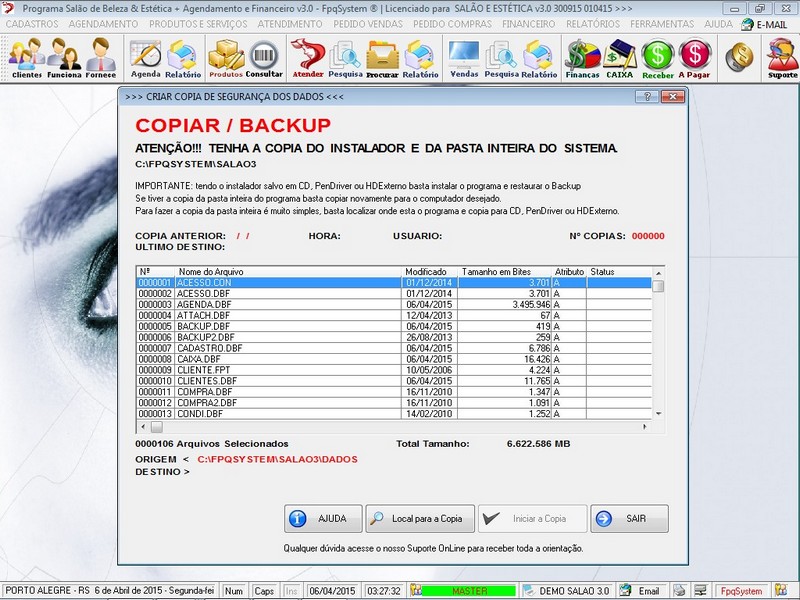Click the gold coin icon
This screenshot has height=600, width=800.
coord(739,57)
